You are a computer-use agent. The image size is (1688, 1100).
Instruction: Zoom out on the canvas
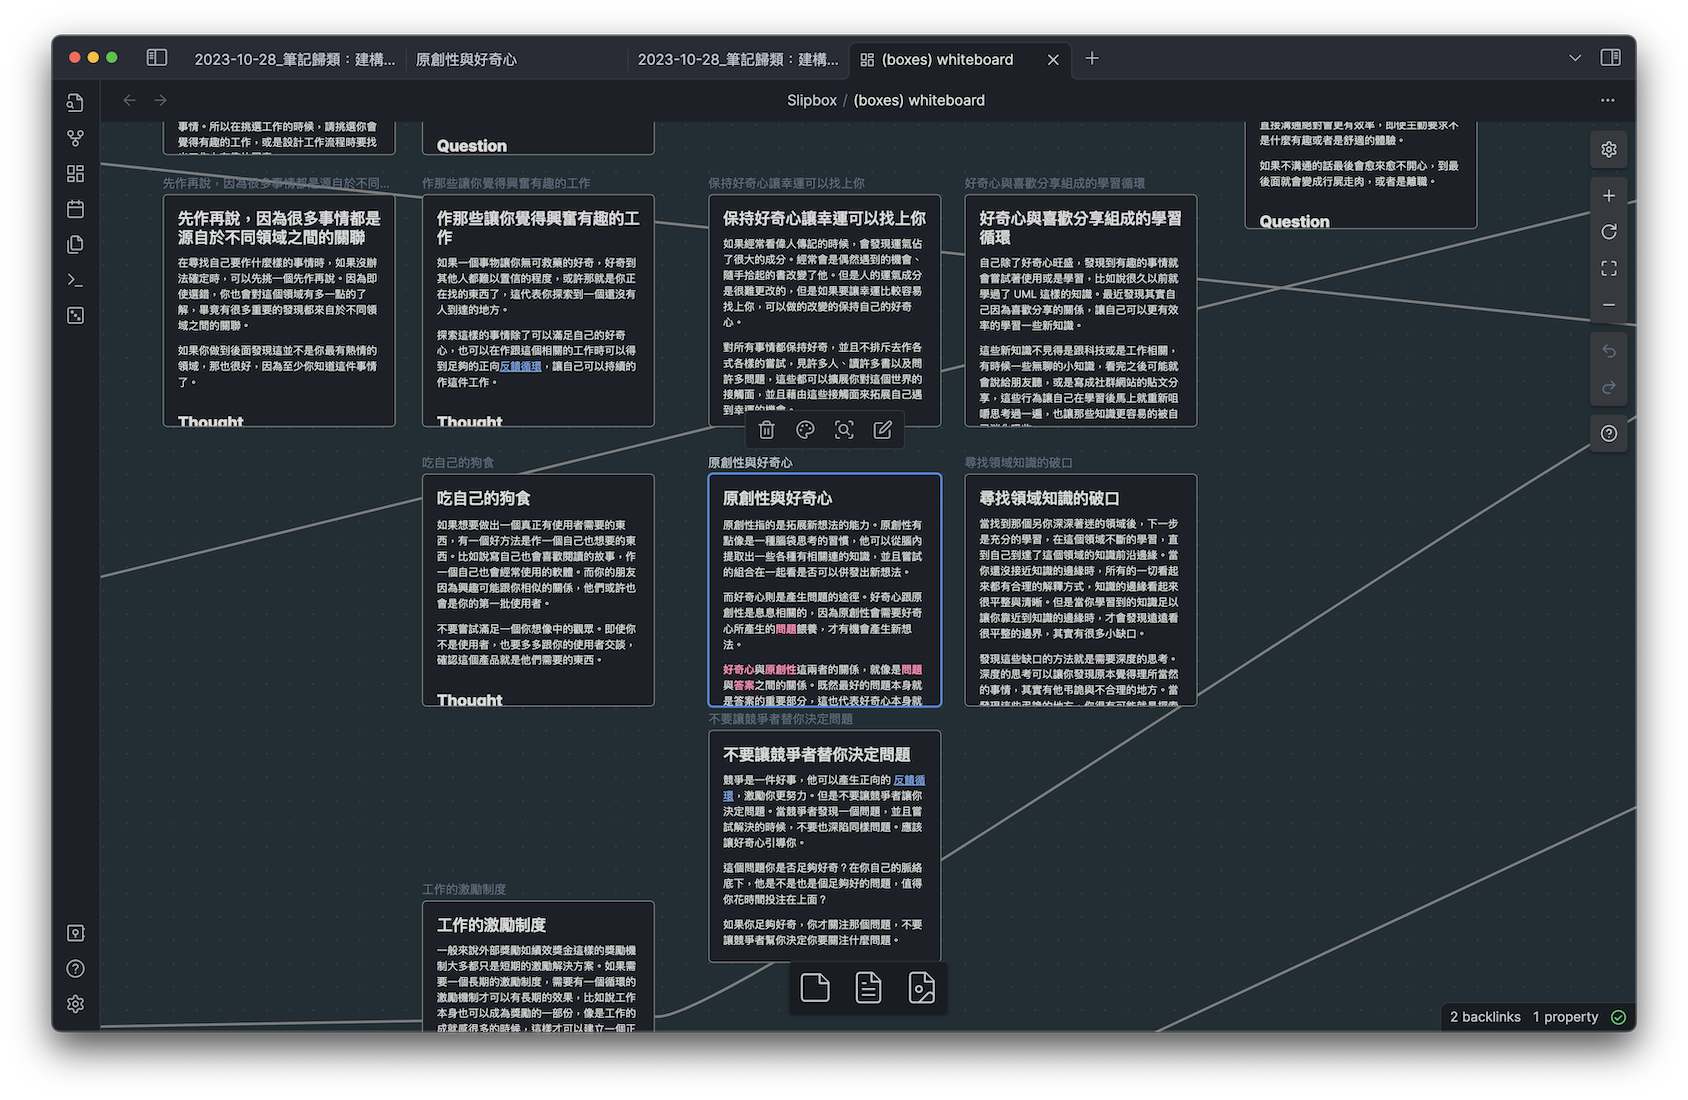coord(1608,305)
